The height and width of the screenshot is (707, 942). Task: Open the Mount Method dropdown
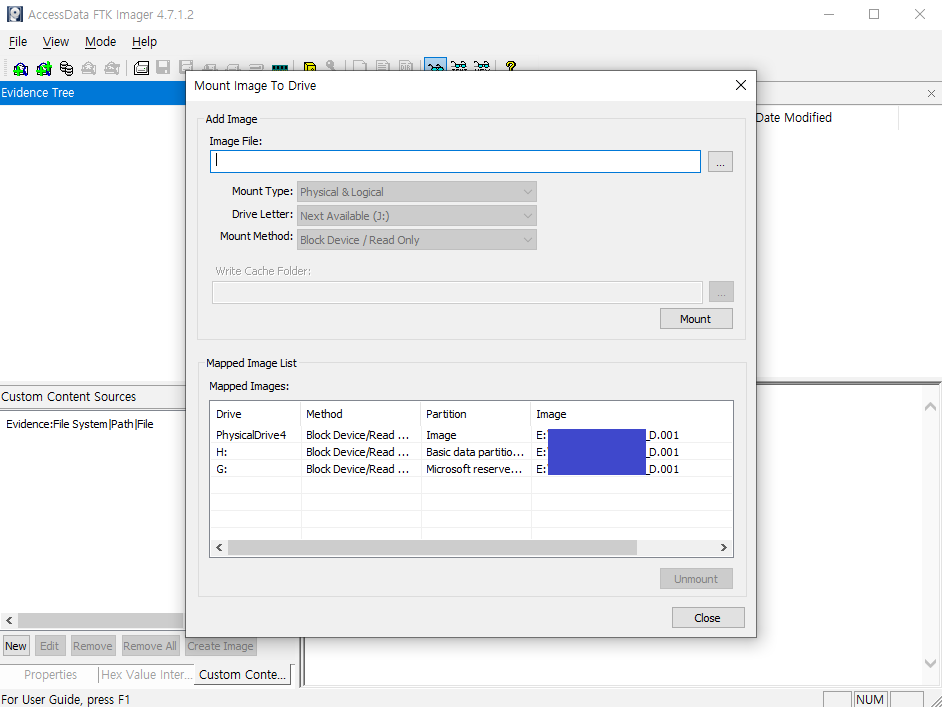(x=416, y=240)
